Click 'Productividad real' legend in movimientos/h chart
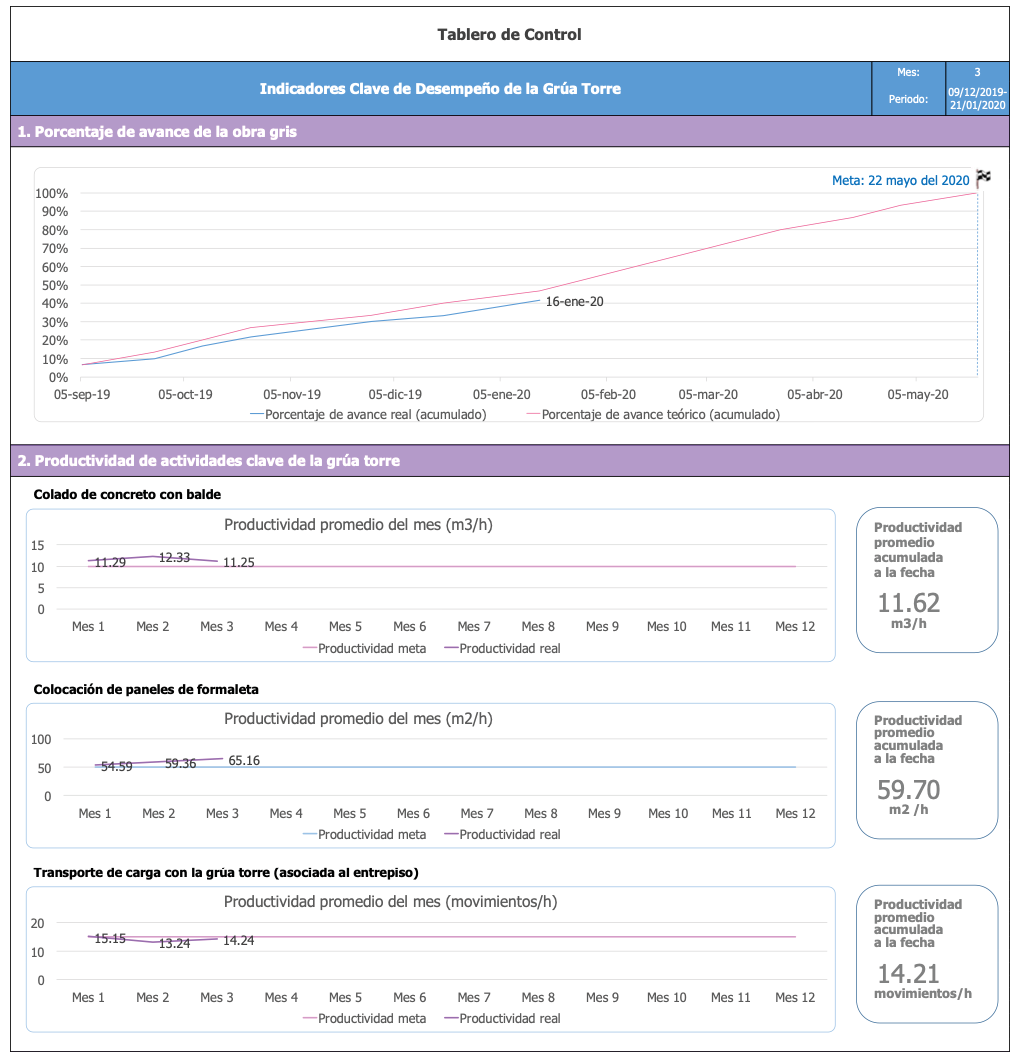 509,1018
